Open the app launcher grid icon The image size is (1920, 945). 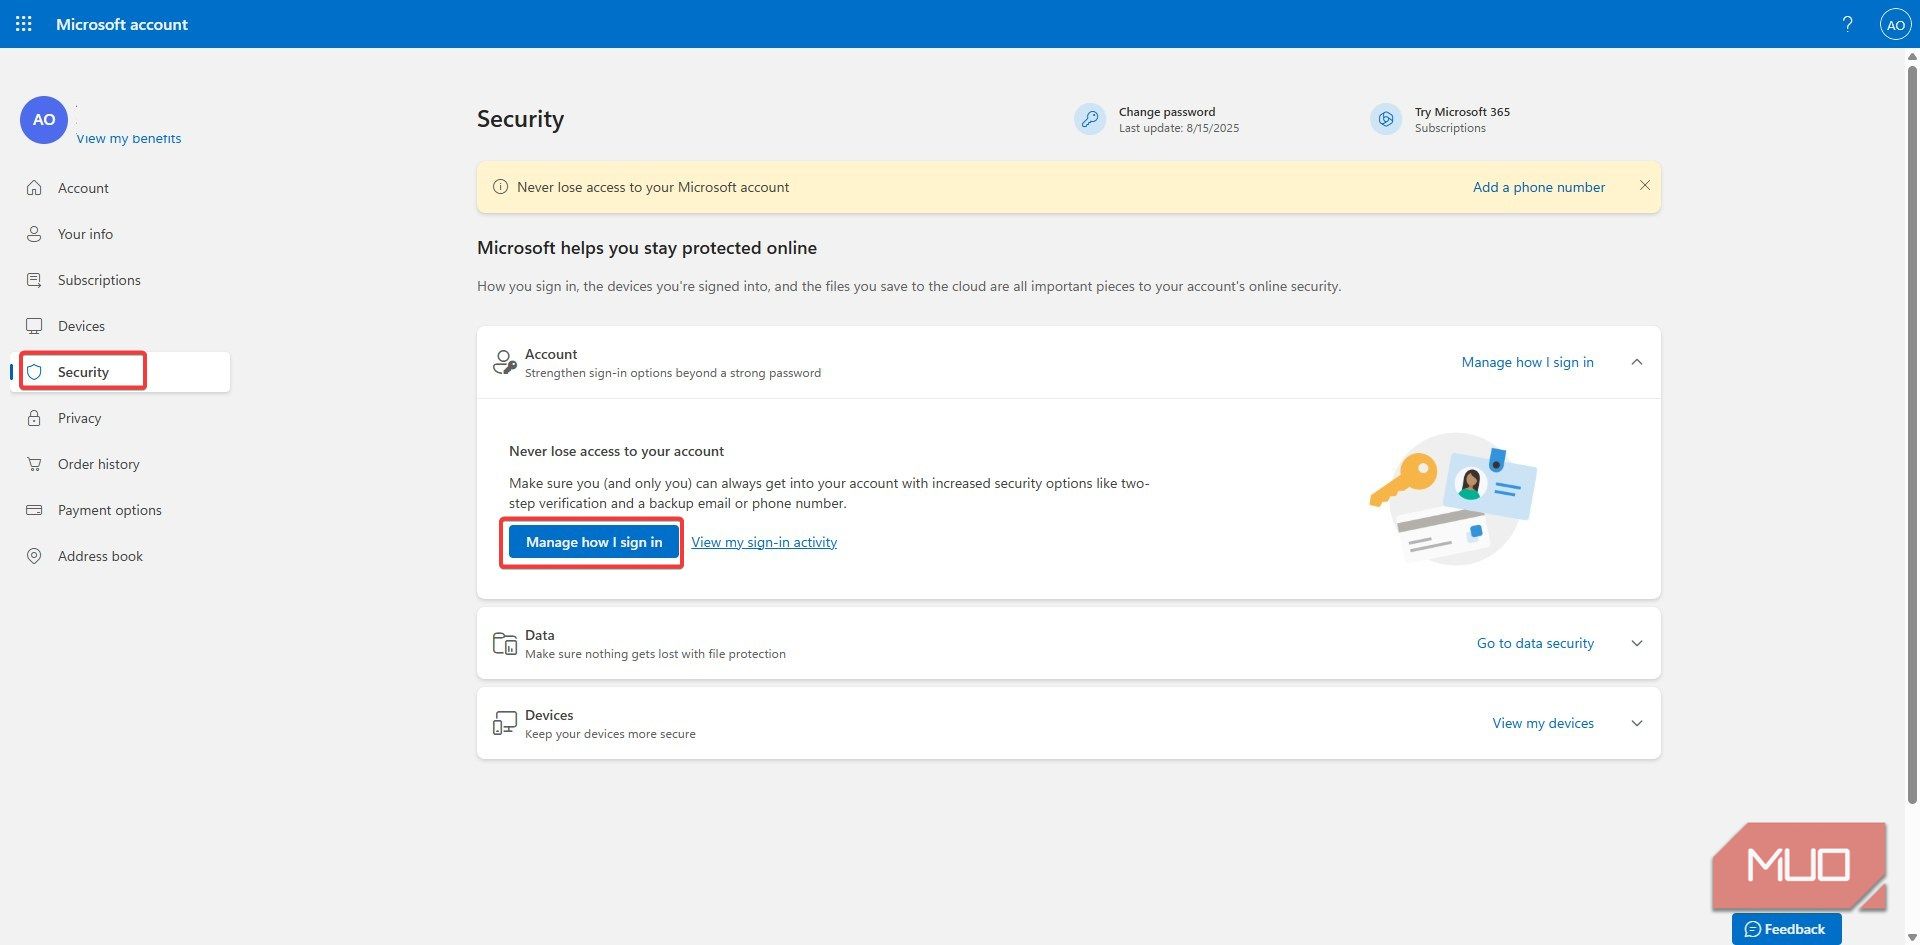24,24
